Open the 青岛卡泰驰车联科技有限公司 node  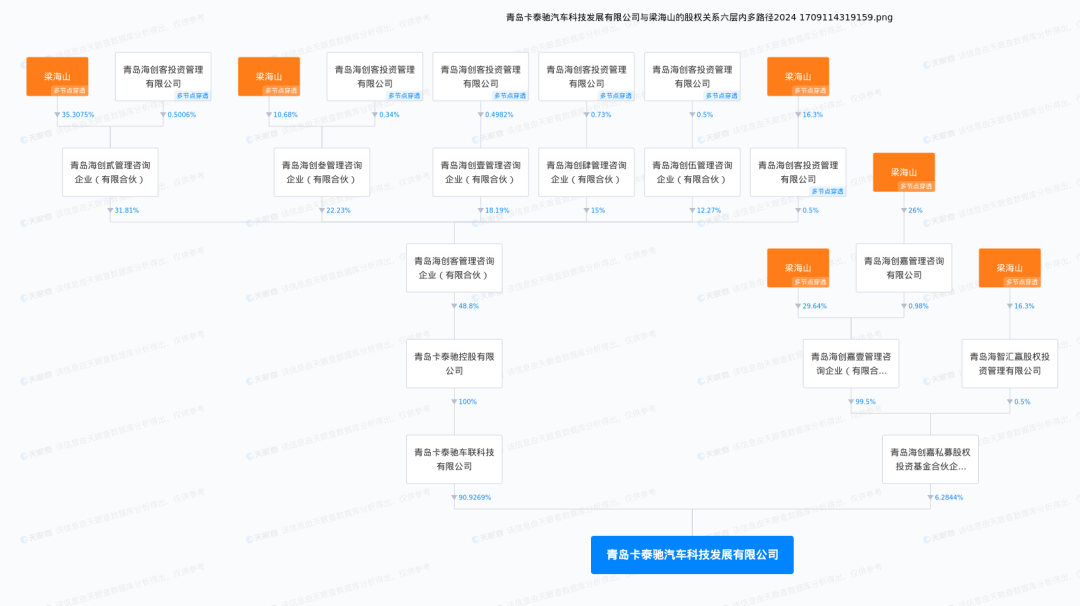(x=454, y=459)
